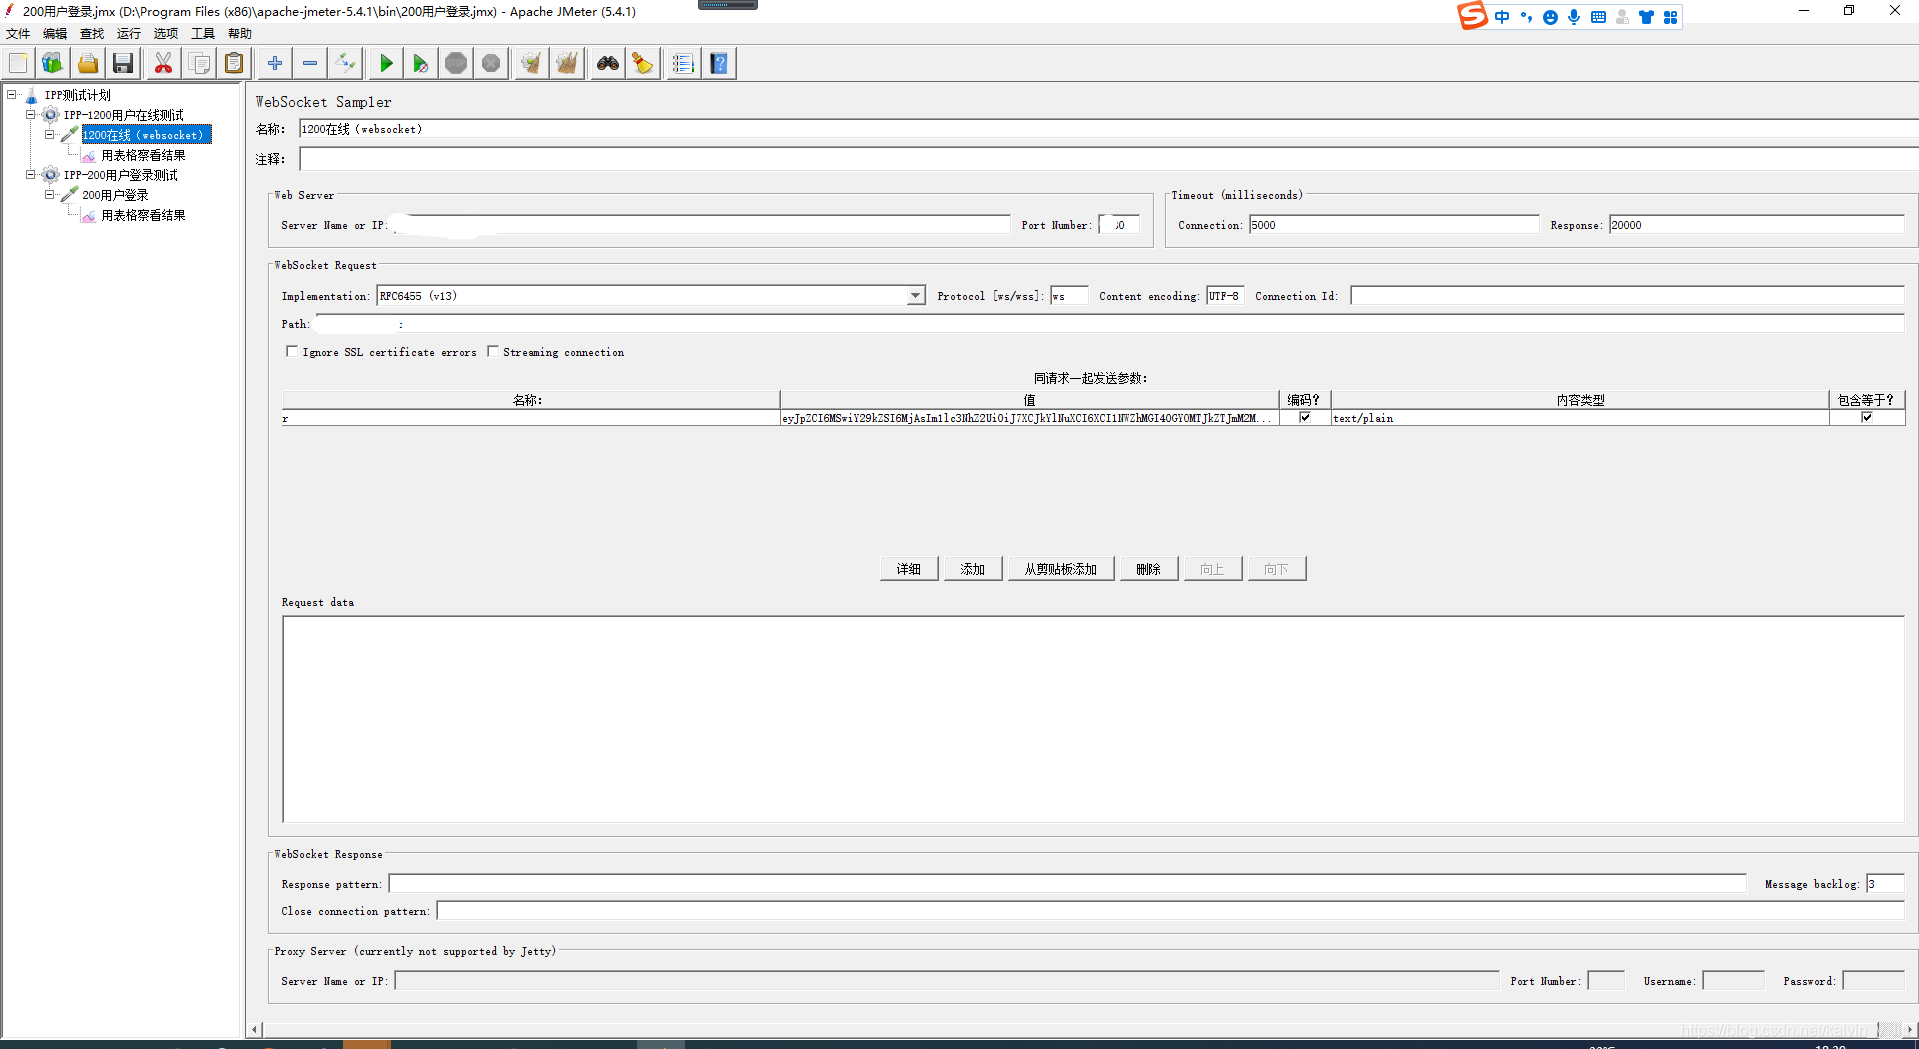Screen dimensions: 1919x1049
Task: Collapse the 200用户登录 sampler node
Action: click(49, 195)
